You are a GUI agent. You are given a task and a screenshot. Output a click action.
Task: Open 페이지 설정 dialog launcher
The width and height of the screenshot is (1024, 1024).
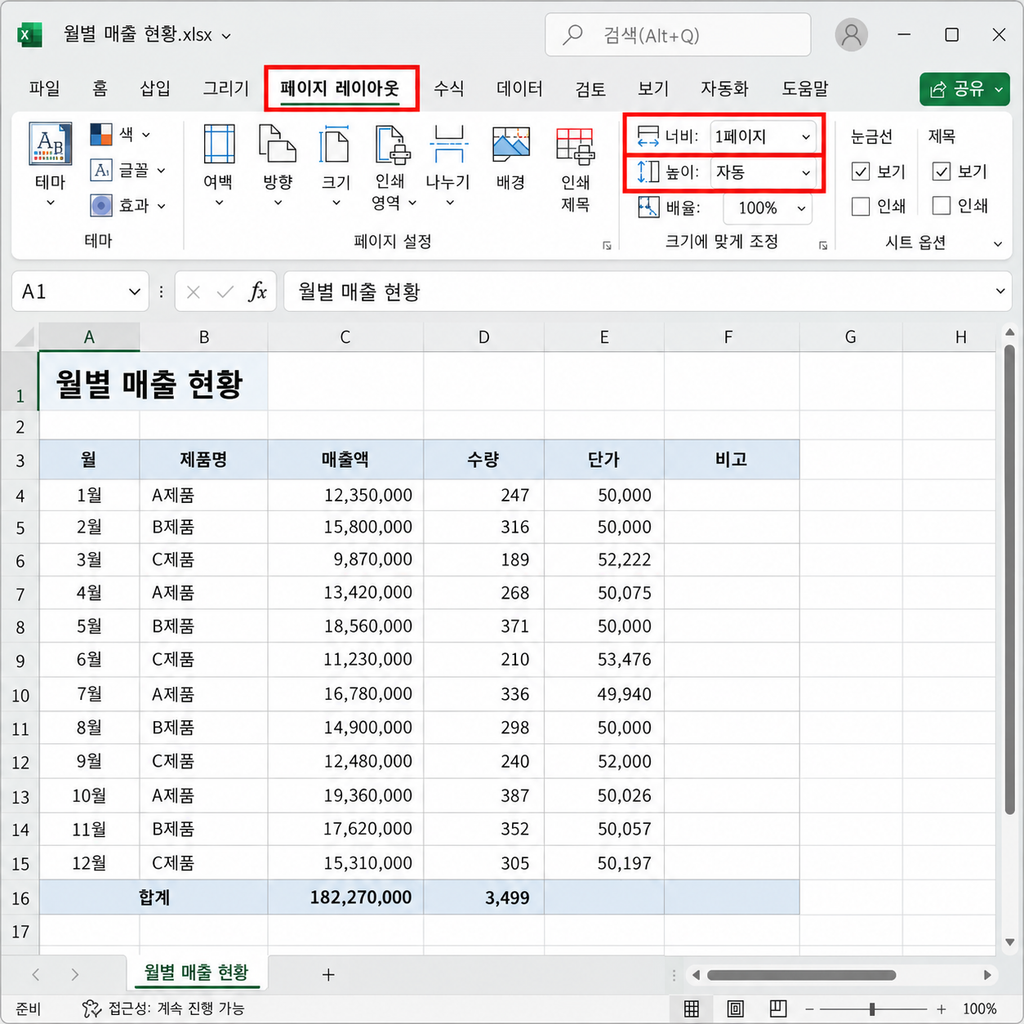pos(607,245)
